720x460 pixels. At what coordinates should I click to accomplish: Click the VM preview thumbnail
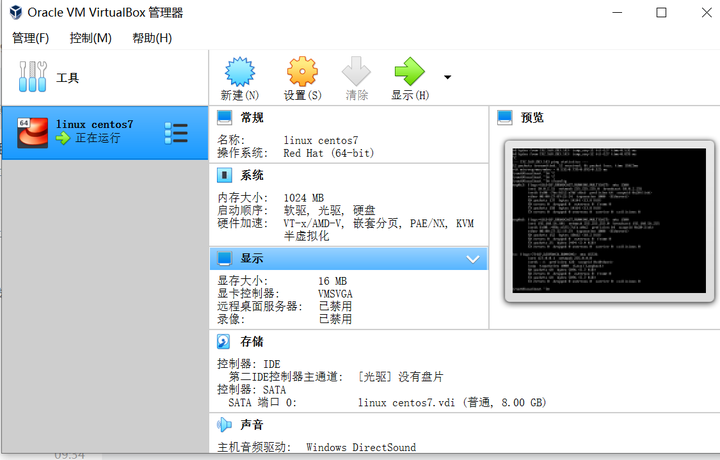tap(609, 221)
